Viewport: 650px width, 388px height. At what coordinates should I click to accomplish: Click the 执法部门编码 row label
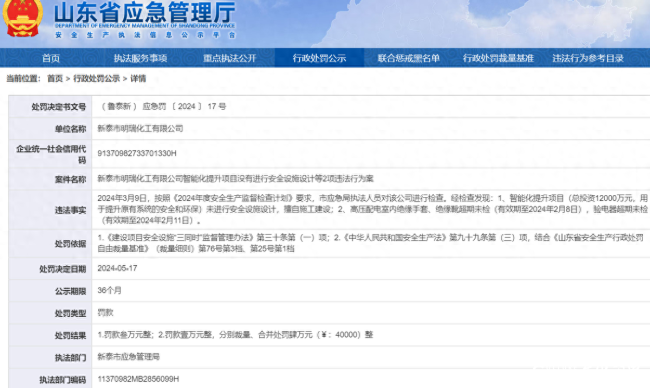pos(63,380)
